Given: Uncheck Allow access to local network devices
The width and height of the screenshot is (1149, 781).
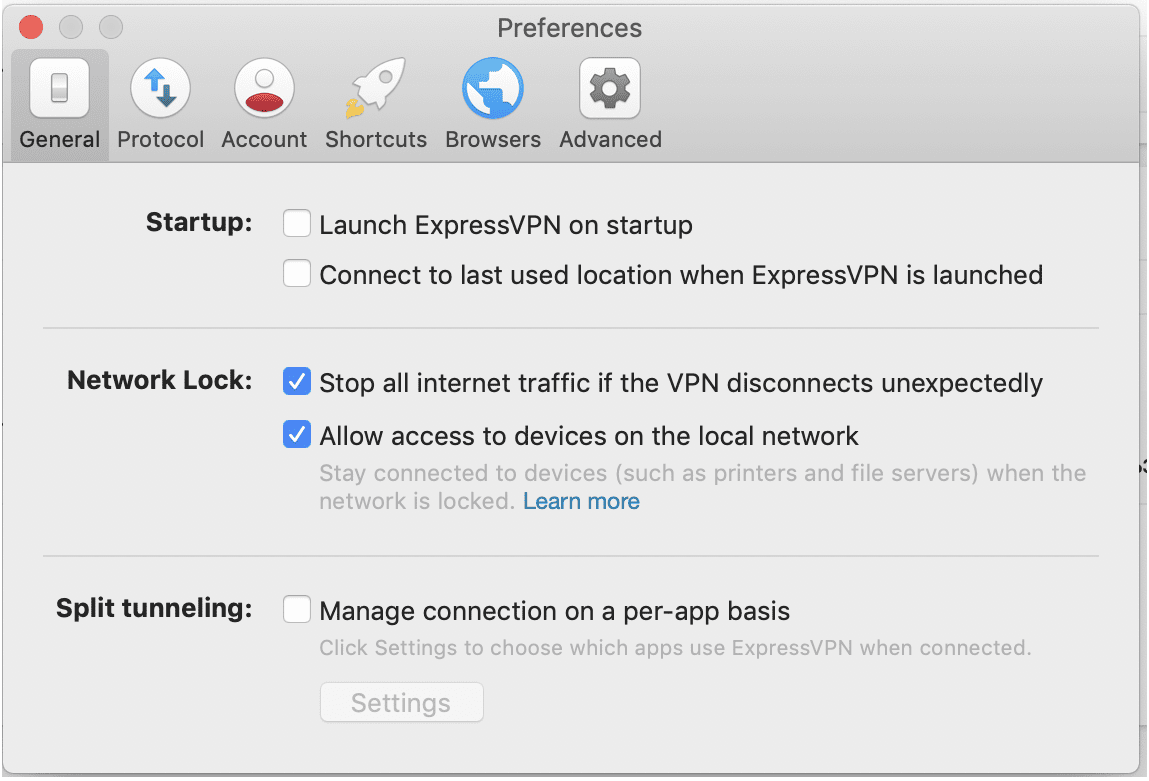Looking at the screenshot, I should (x=297, y=435).
